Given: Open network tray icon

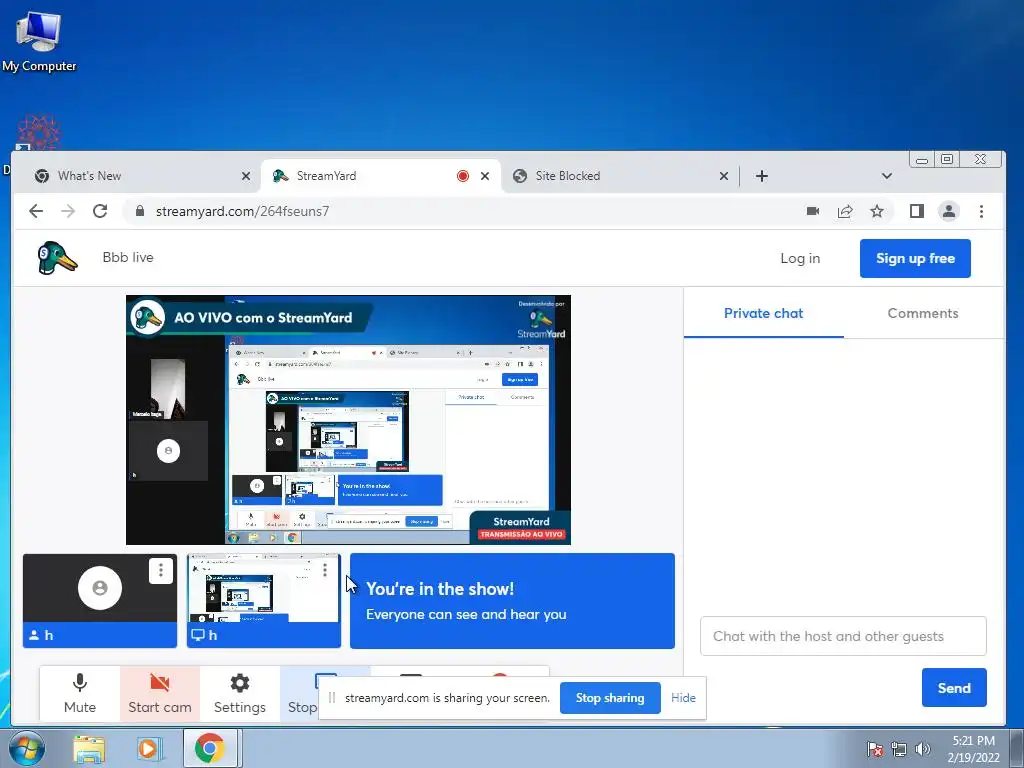Looking at the screenshot, I should pos(899,749).
